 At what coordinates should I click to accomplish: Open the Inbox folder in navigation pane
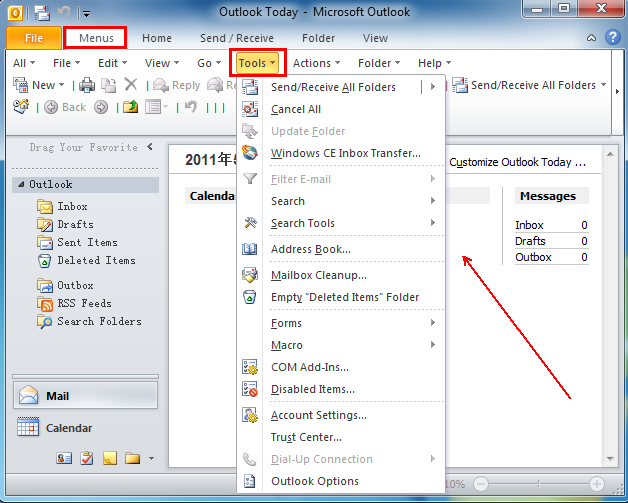62,207
